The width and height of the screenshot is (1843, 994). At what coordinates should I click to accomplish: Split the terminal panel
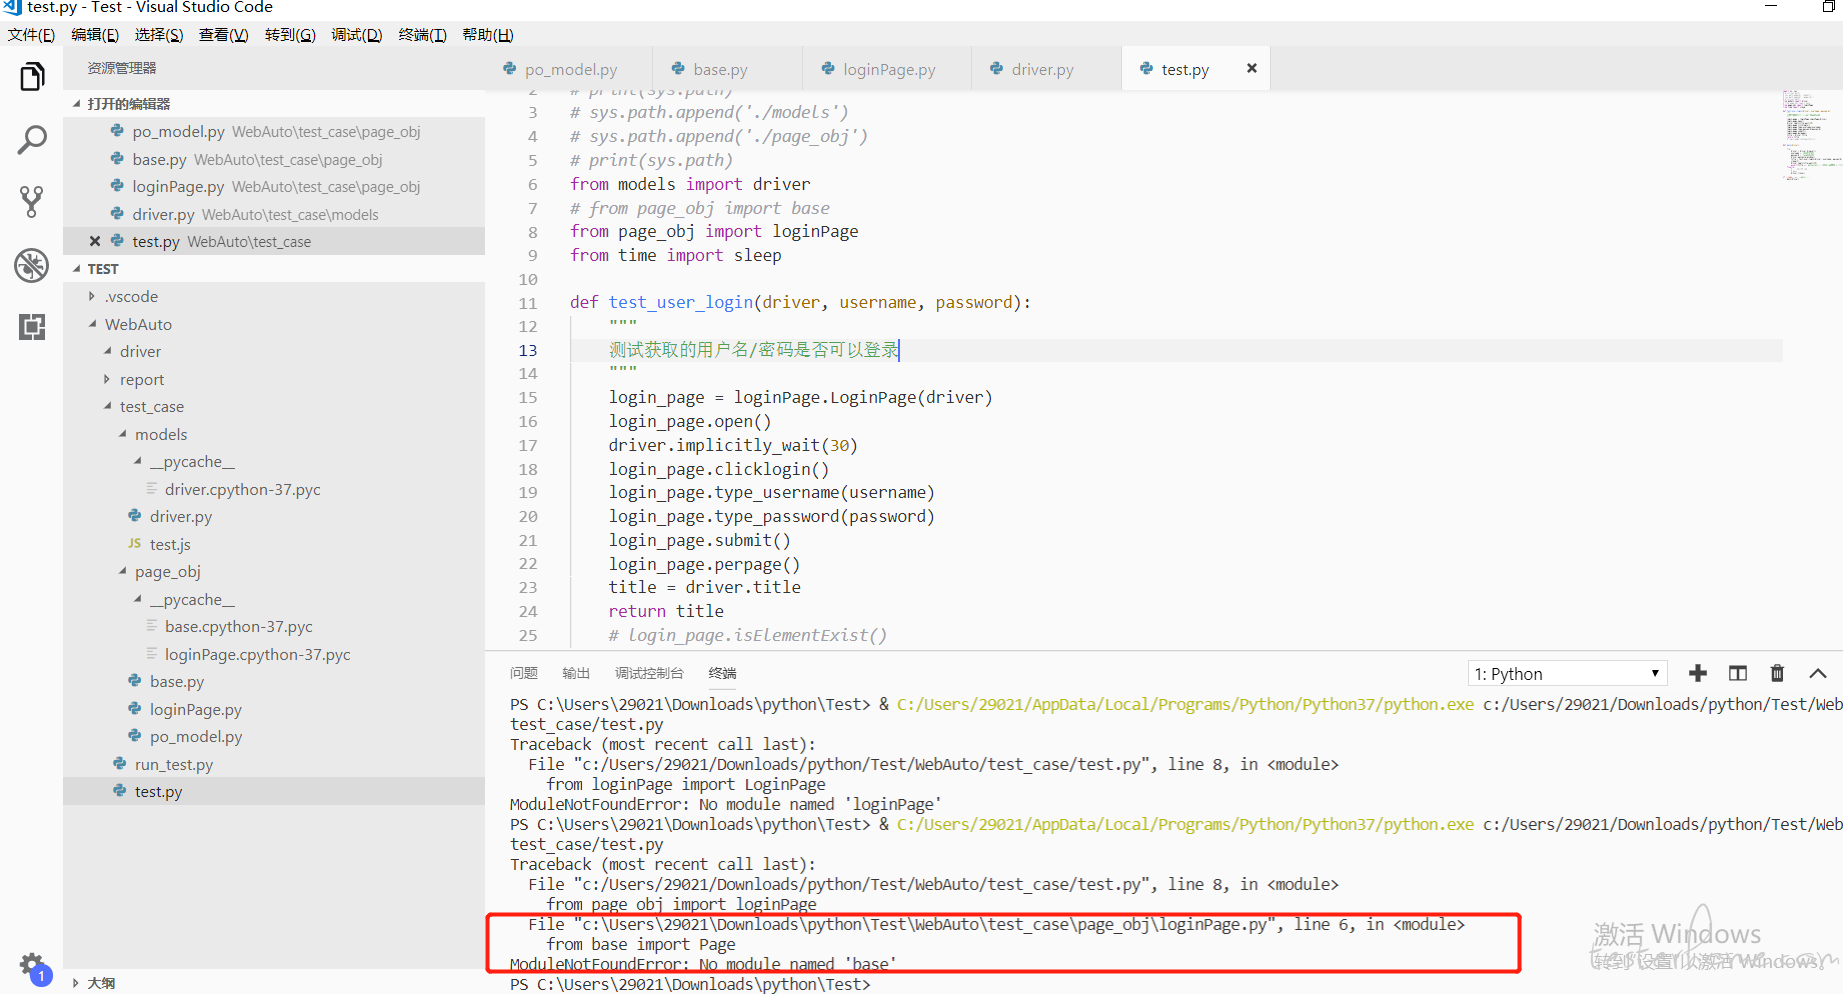point(1738,673)
